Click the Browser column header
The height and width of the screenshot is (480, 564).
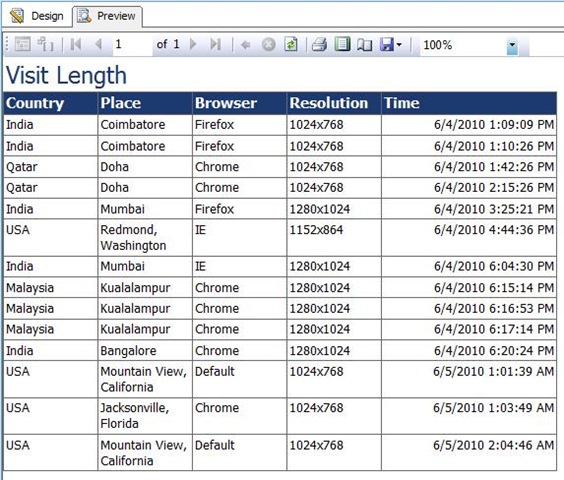point(240,103)
